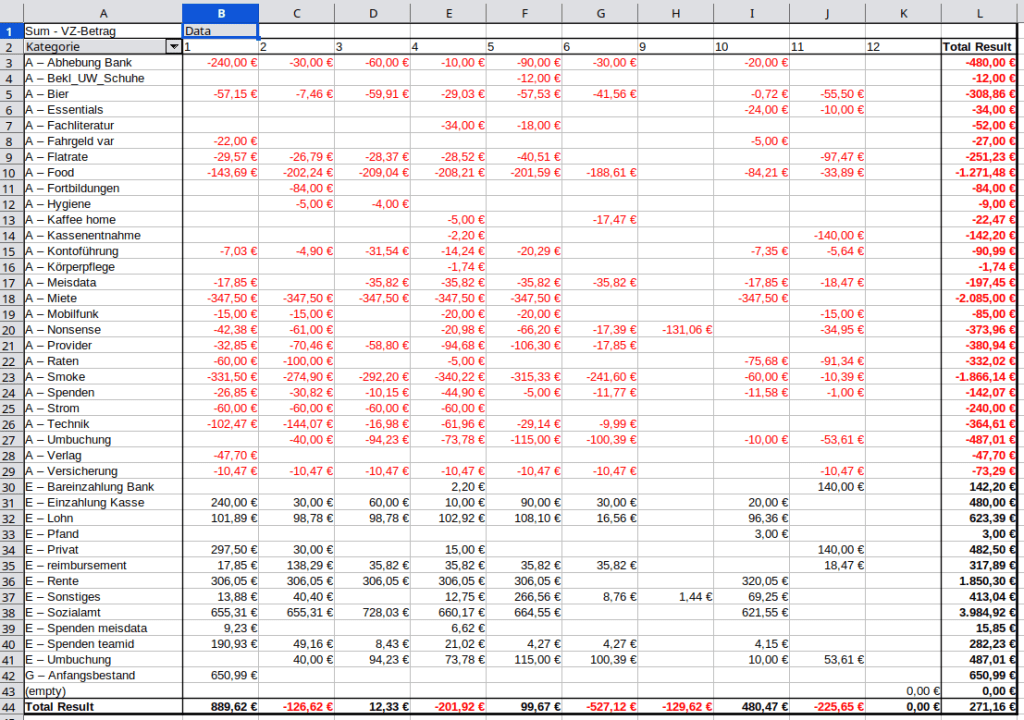This screenshot has width=1024, height=720.
Task: Select column B header
Action: [x=220, y=13]
